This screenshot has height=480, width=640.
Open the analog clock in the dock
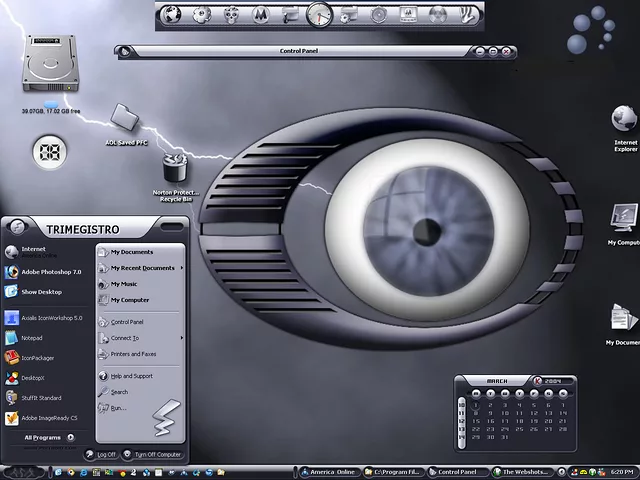pos(319,14)
